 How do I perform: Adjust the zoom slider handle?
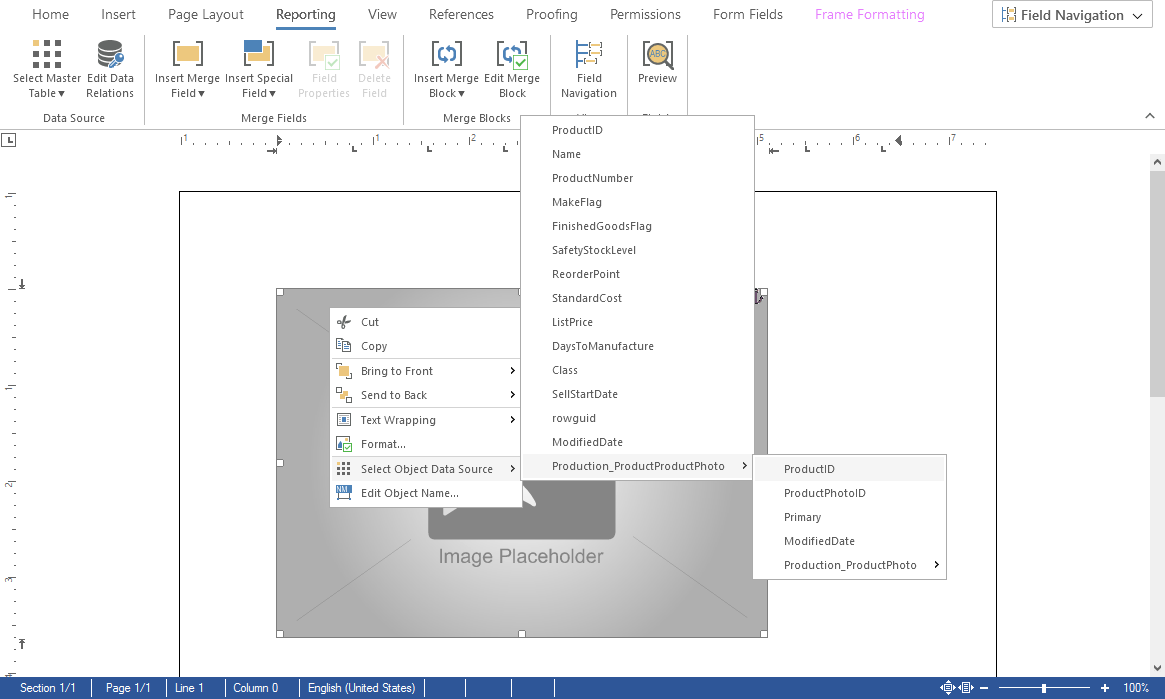(1044, 688)
